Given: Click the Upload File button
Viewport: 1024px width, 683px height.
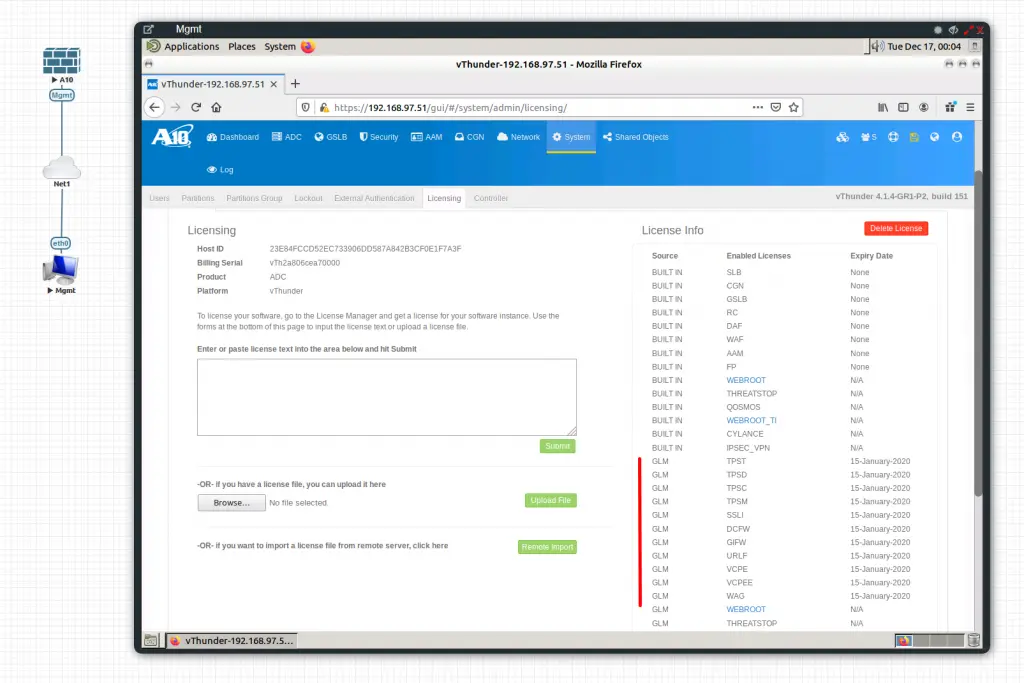Looking at the screenshot, I should pos(551,500).
